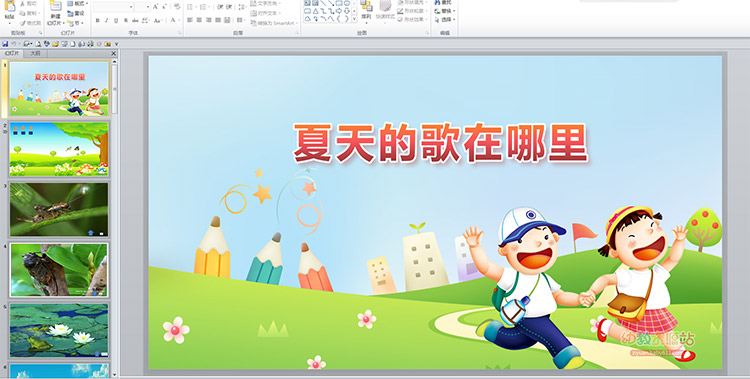Screen dimensions: 750x379
Task: Select slide 3 cicada thumbnail
Action: coord(59,210)
